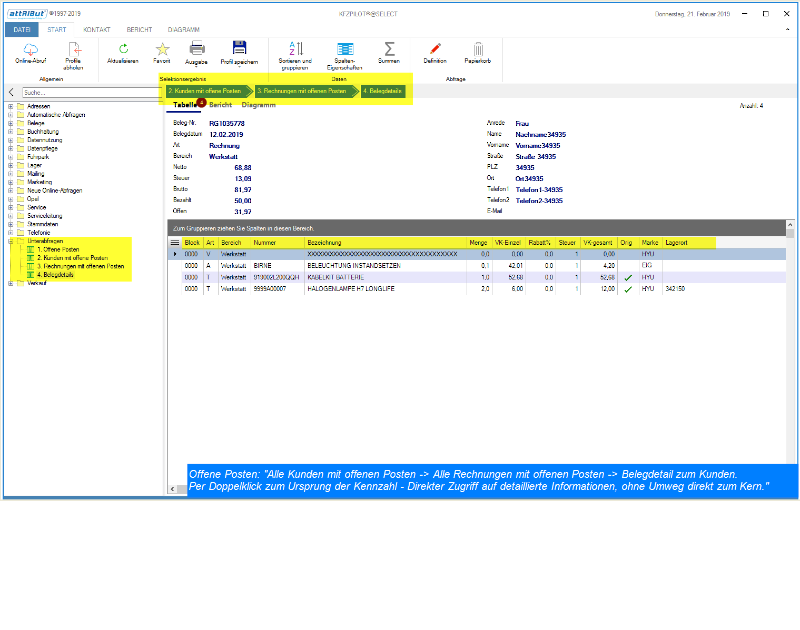Viewport: 800px width, 630px height.
Task: Open Ausgabe via the printer icon
Action: point(197,48)
